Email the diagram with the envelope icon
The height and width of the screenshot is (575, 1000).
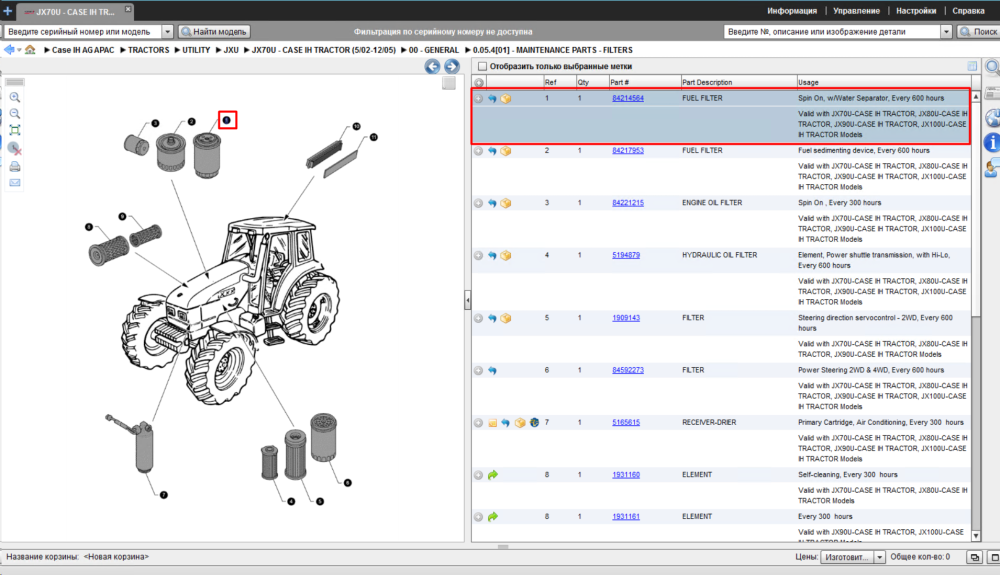(x=15, y=183)
